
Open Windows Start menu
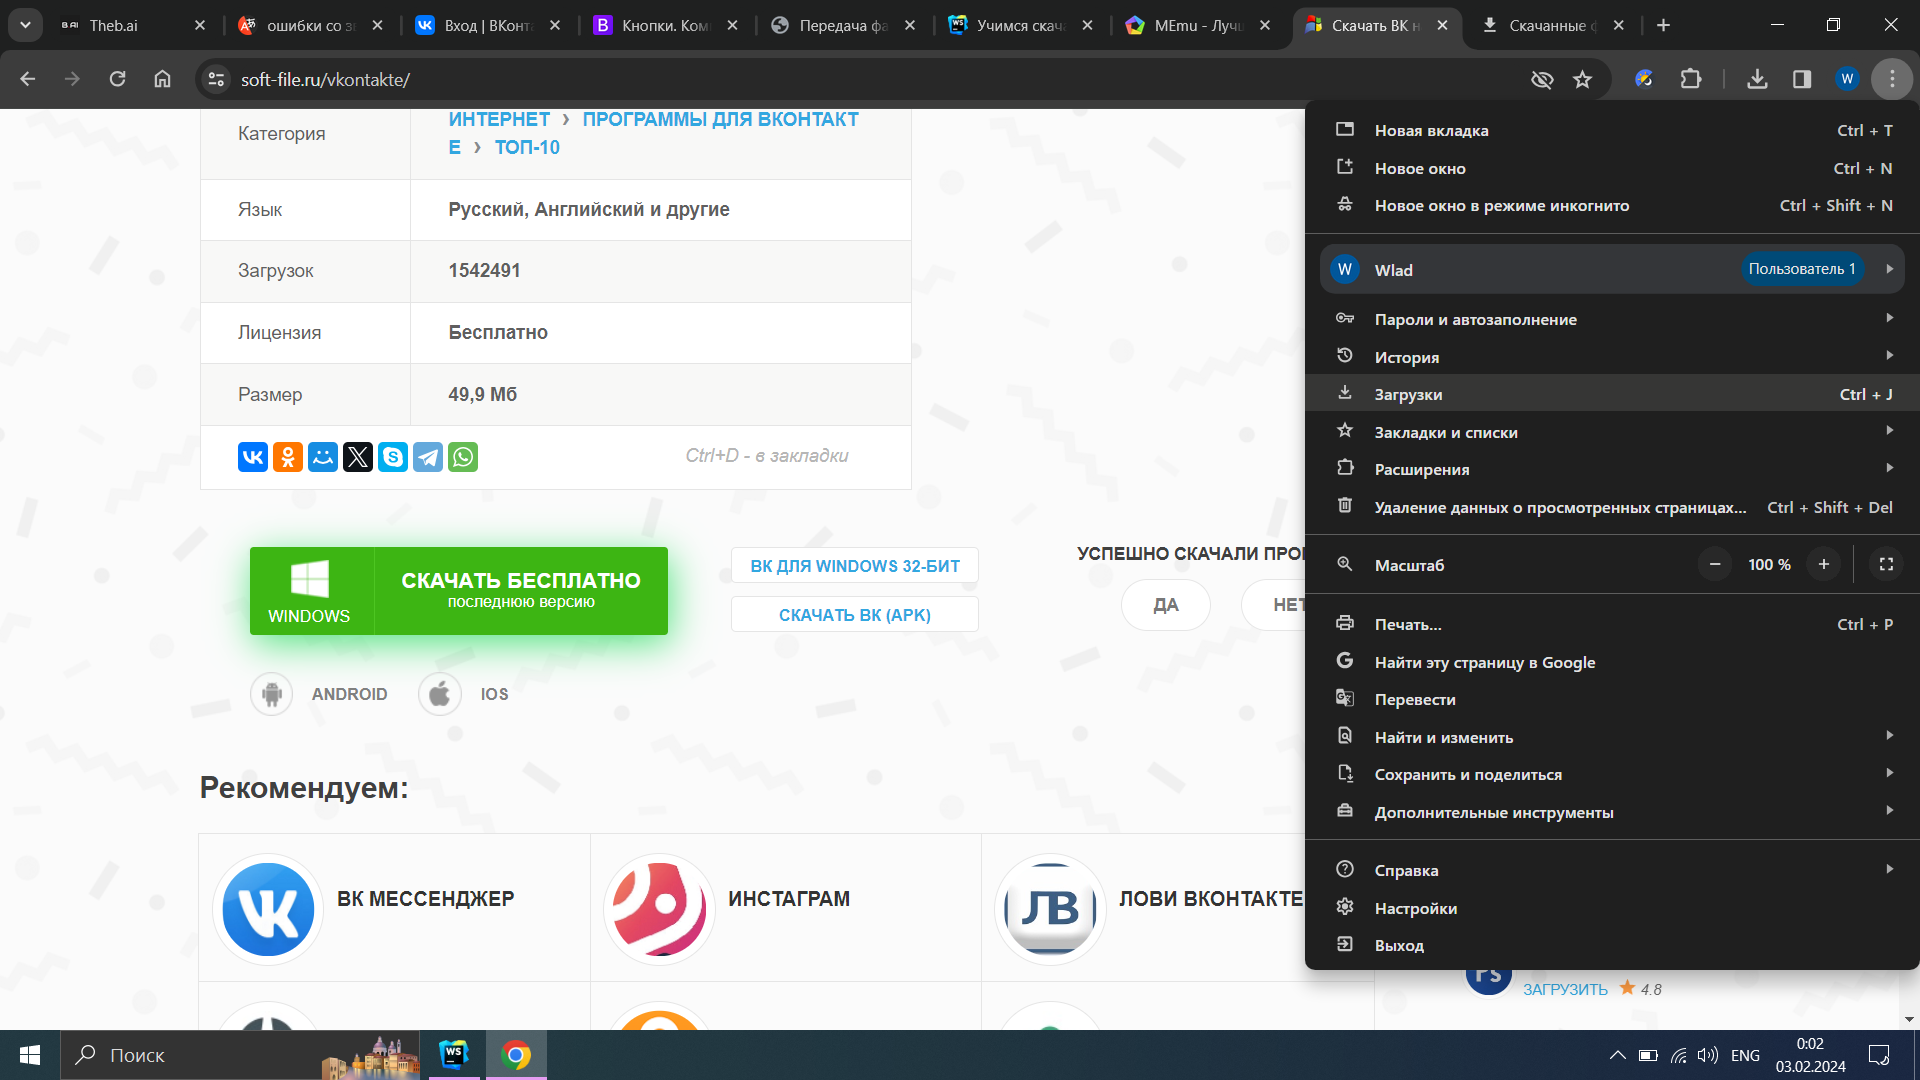click(x=30, y=1055)
